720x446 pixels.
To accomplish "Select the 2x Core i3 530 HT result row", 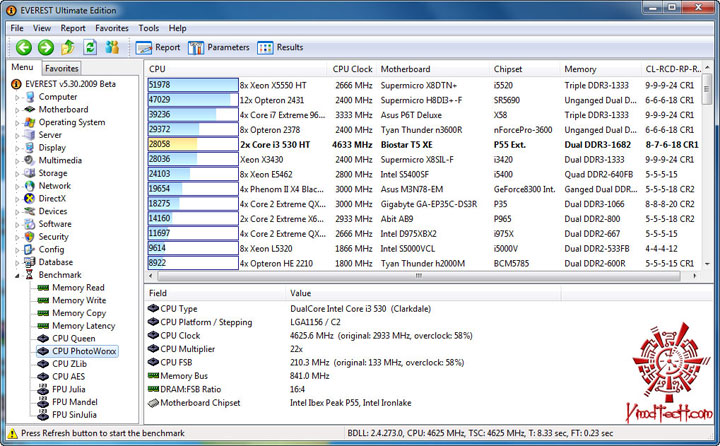I will pos(423,145).
